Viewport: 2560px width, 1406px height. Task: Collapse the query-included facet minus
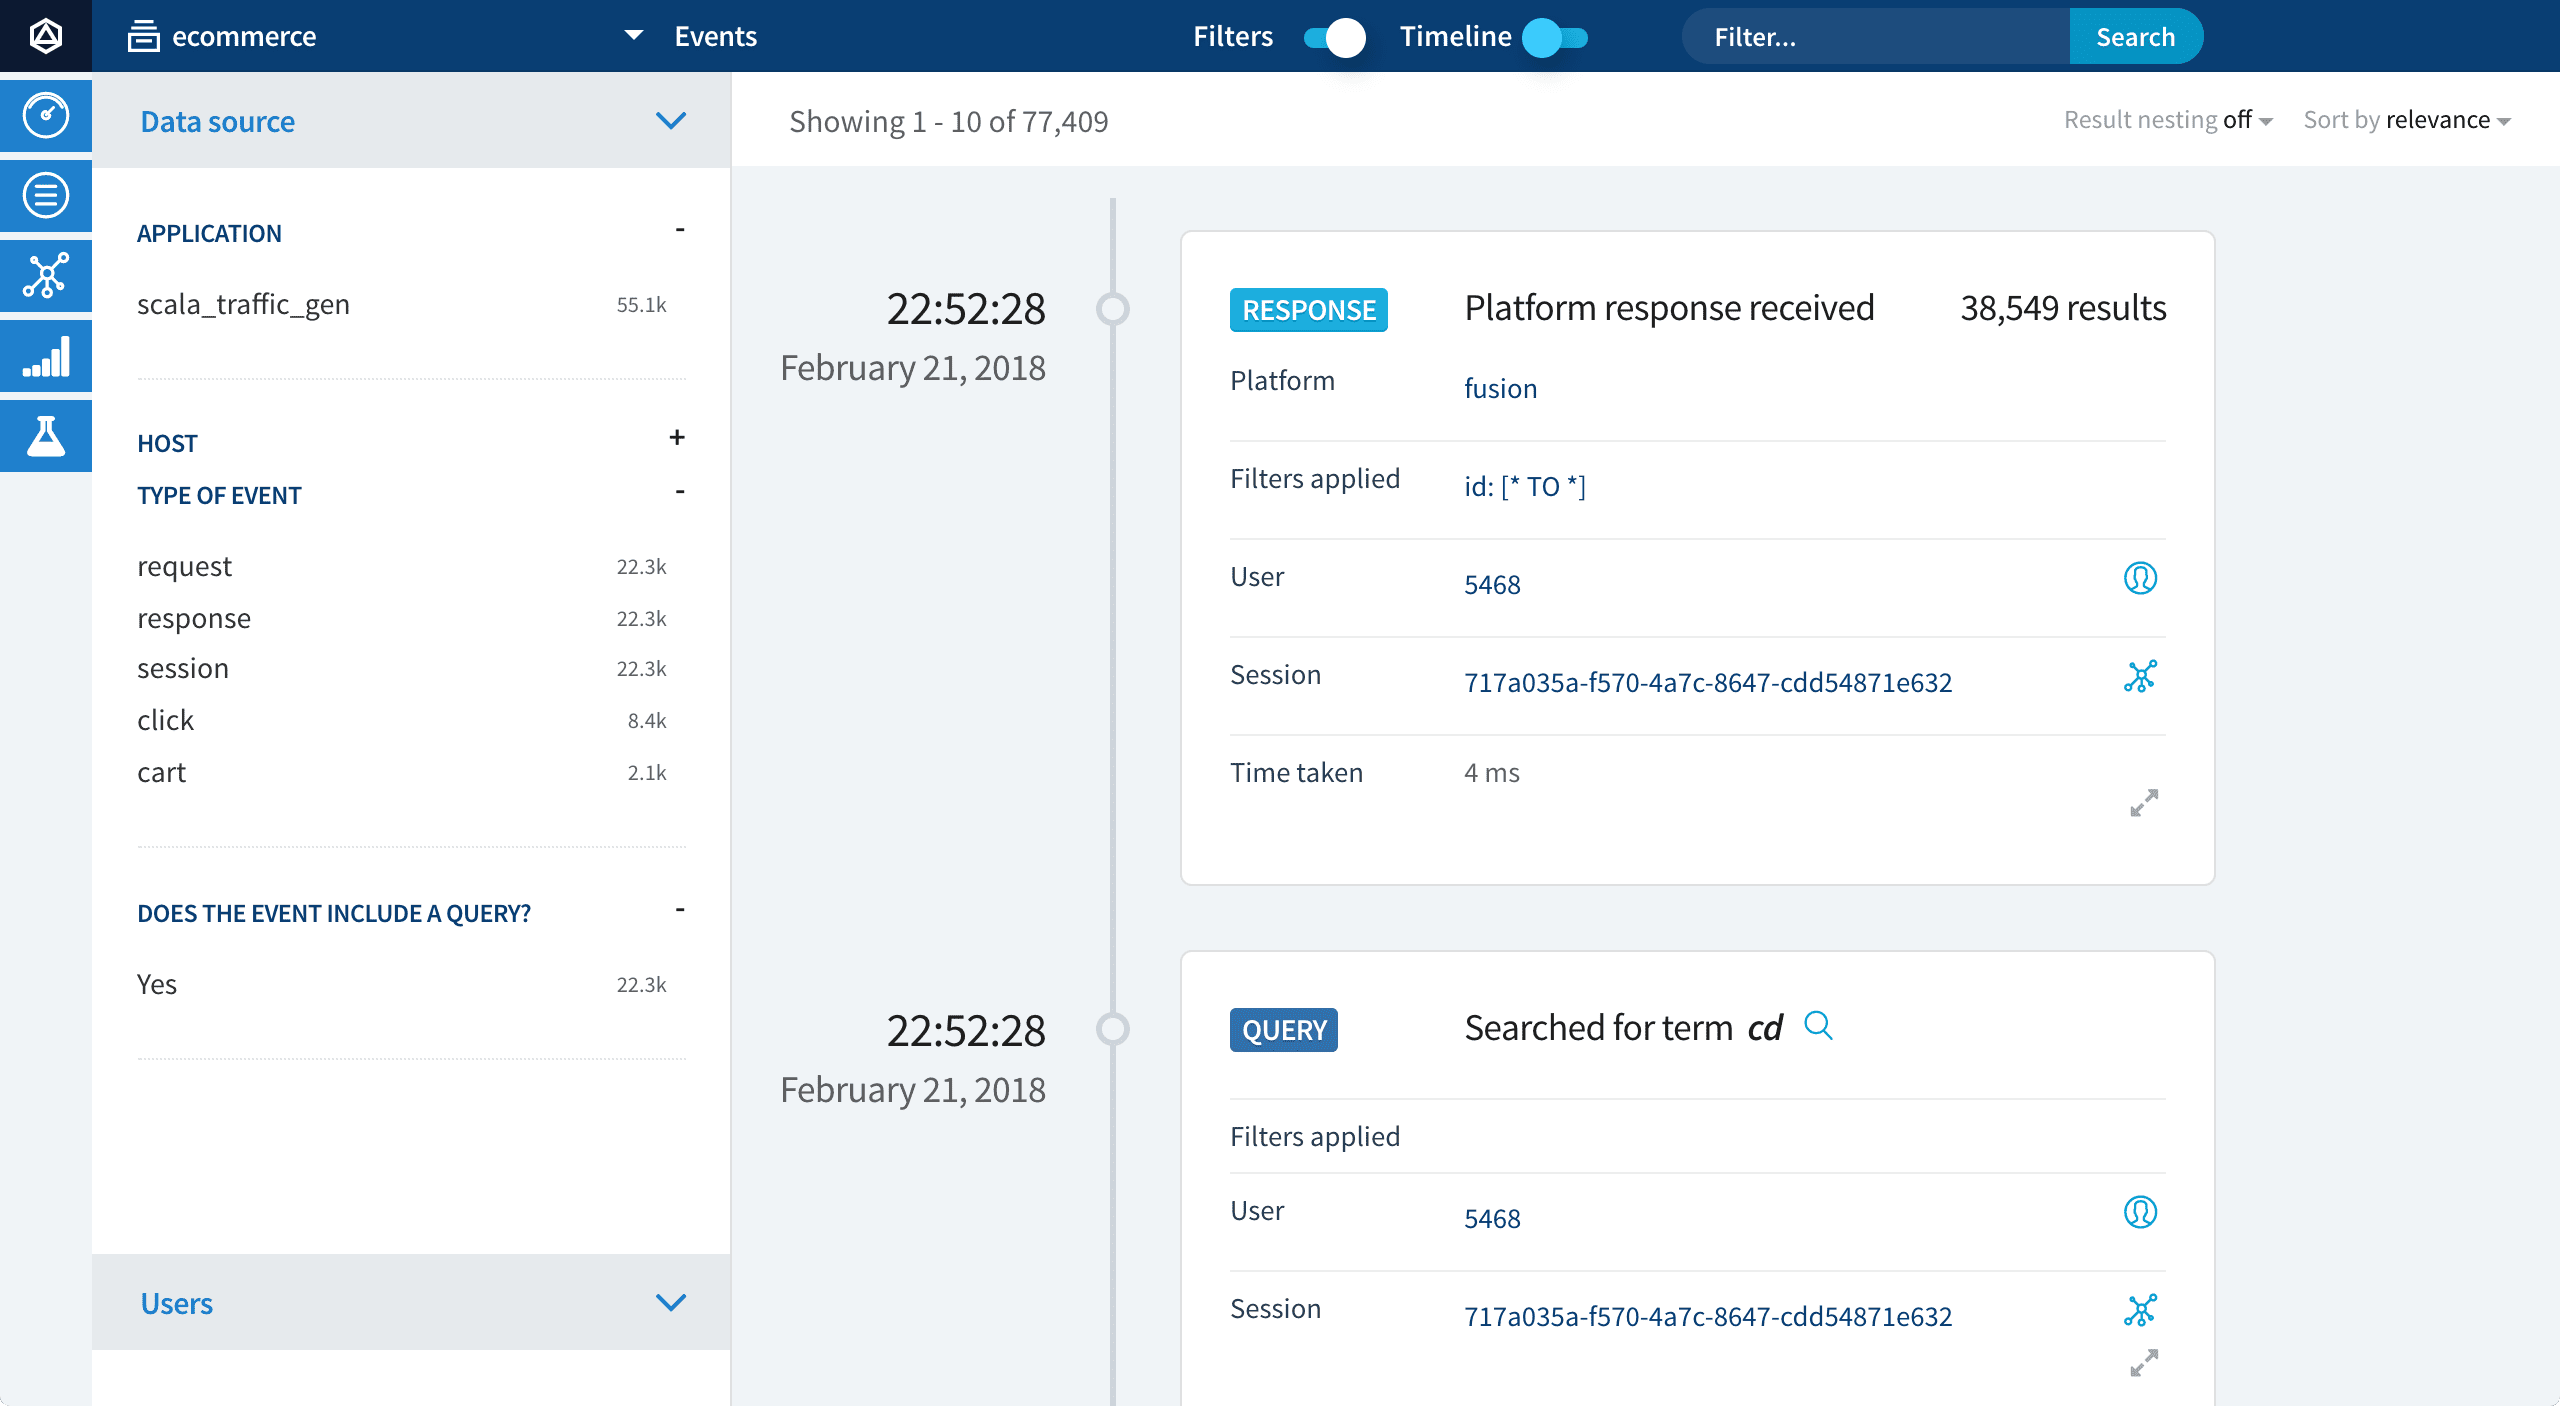point(679,909)
